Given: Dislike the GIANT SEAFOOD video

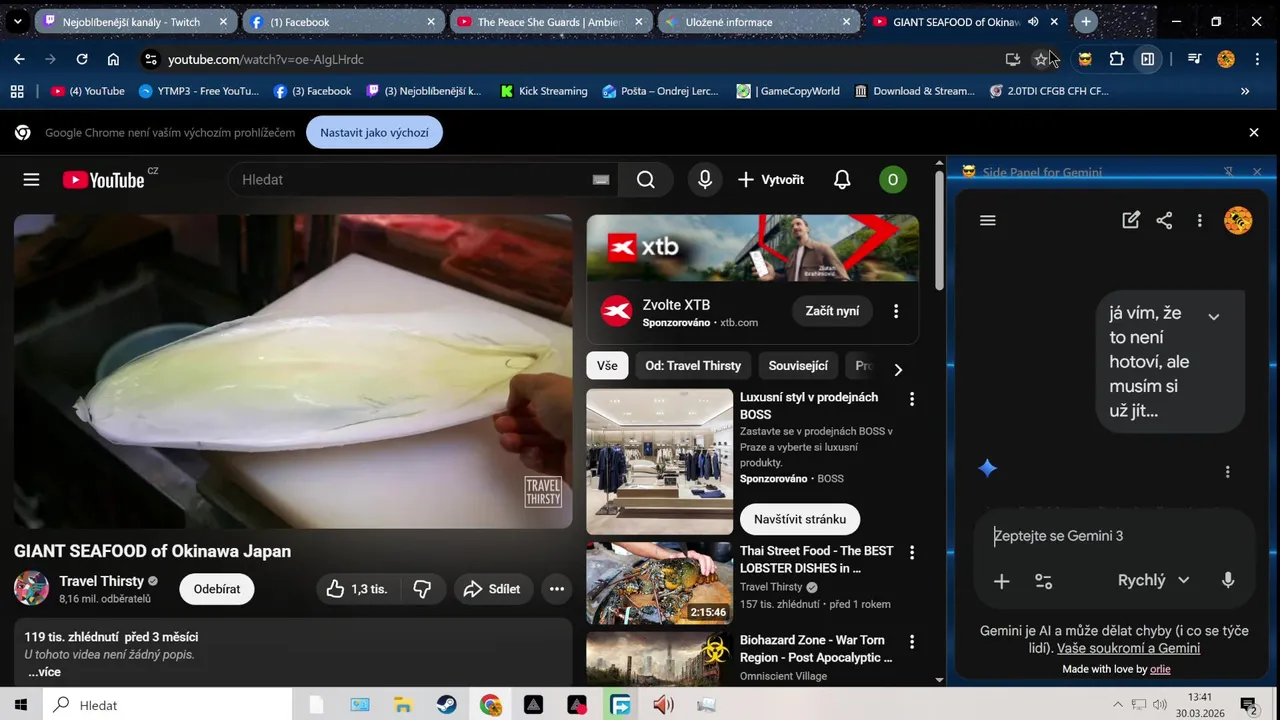Looking at the screenshot, I should [x=423, y=589].
